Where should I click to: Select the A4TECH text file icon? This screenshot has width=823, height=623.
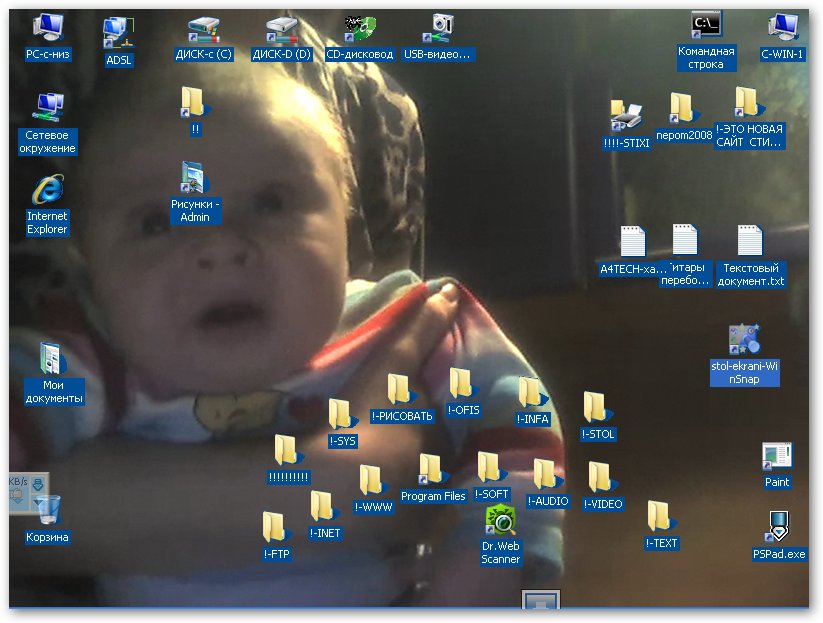[x=633, y=243]
